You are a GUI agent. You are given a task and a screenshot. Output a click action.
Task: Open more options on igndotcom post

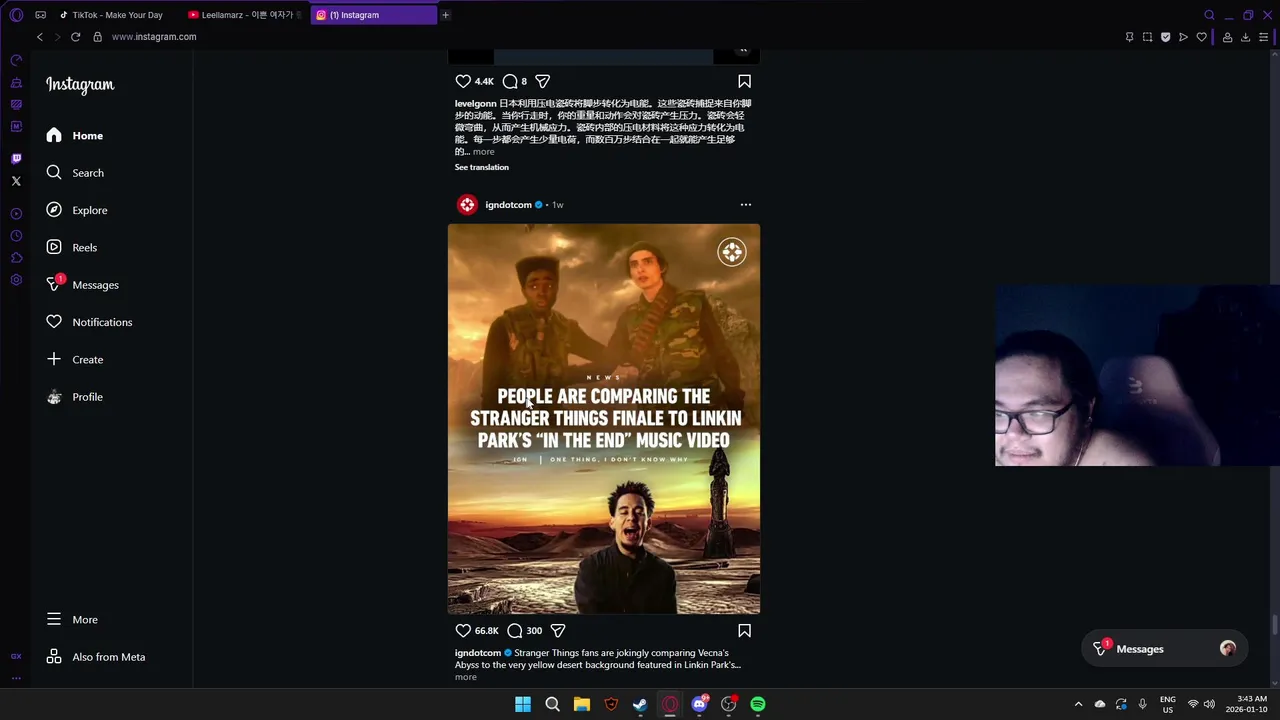(745, 205)
